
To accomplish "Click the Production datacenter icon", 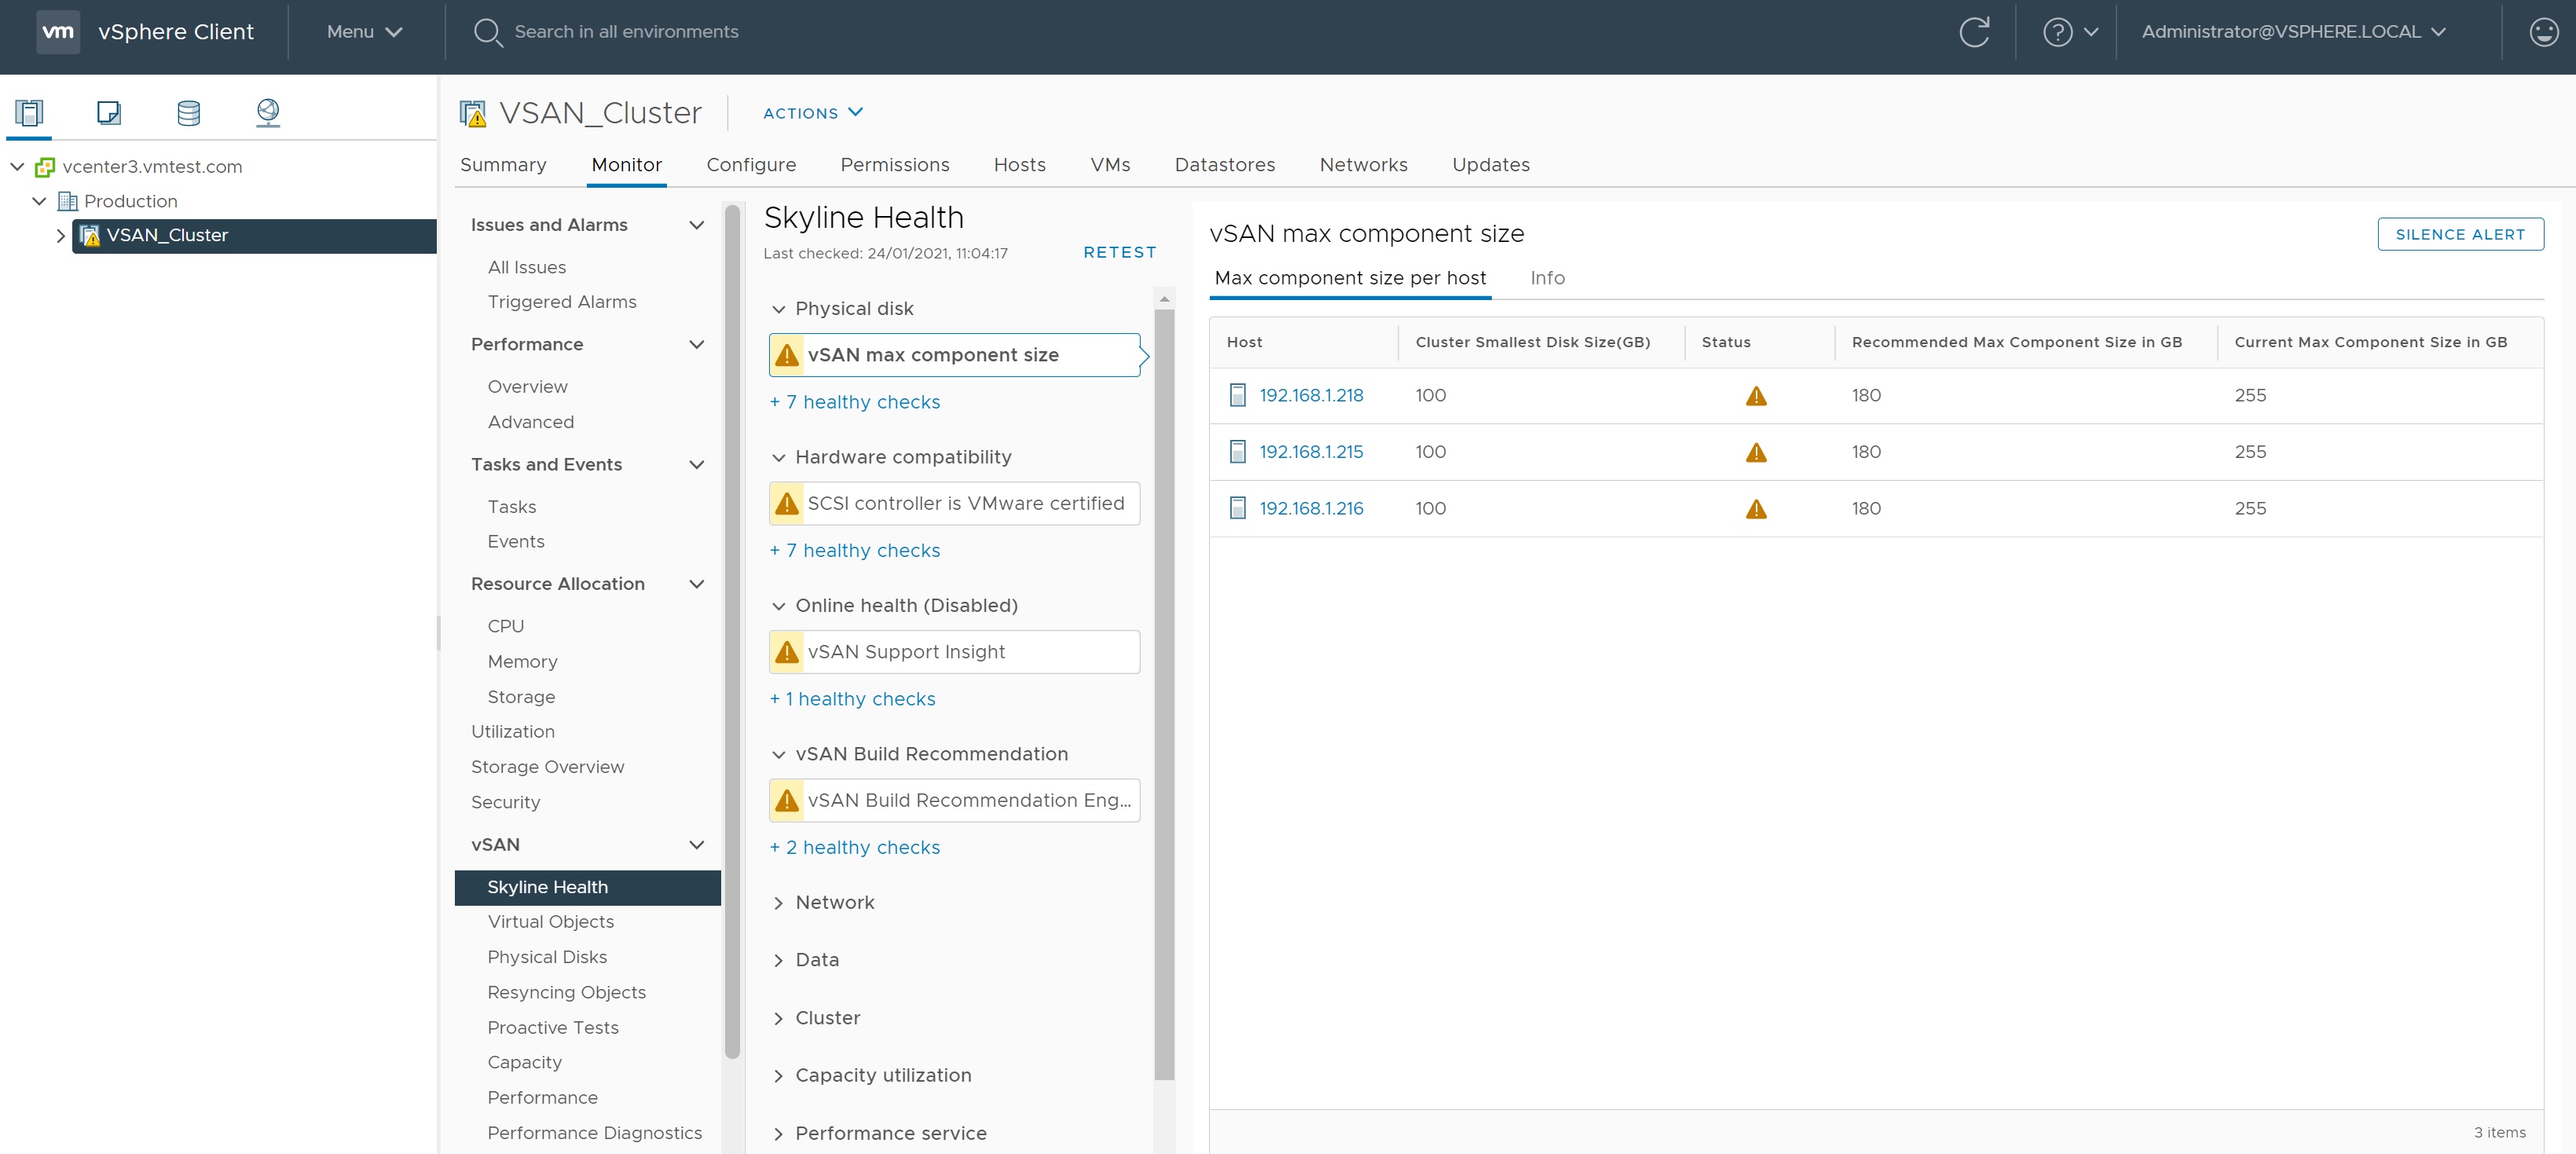I will pyautogui.click(x=68, y=201).
